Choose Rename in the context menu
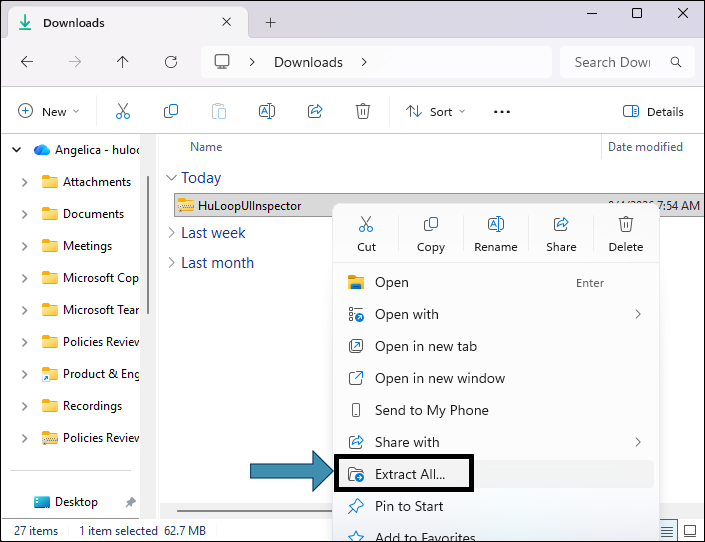Image resolution: width=705 pixels, height=542 pixels. 495,234
